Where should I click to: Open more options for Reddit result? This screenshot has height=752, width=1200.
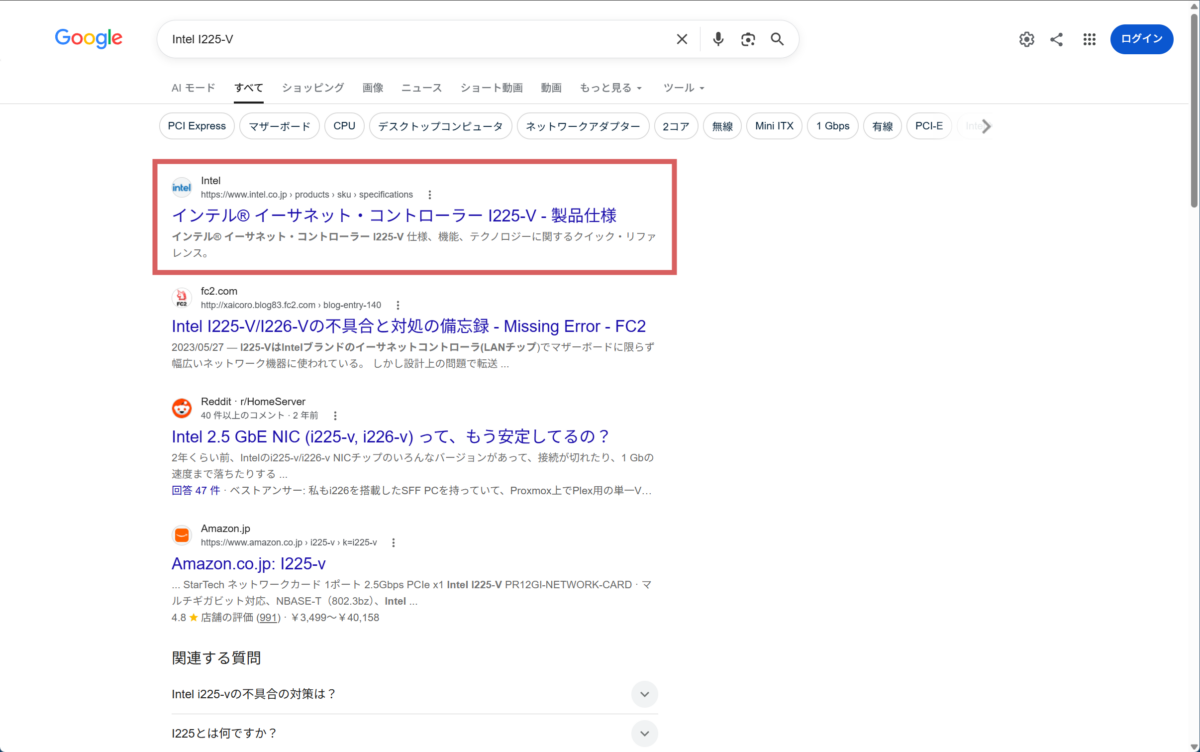coord(335,415)
